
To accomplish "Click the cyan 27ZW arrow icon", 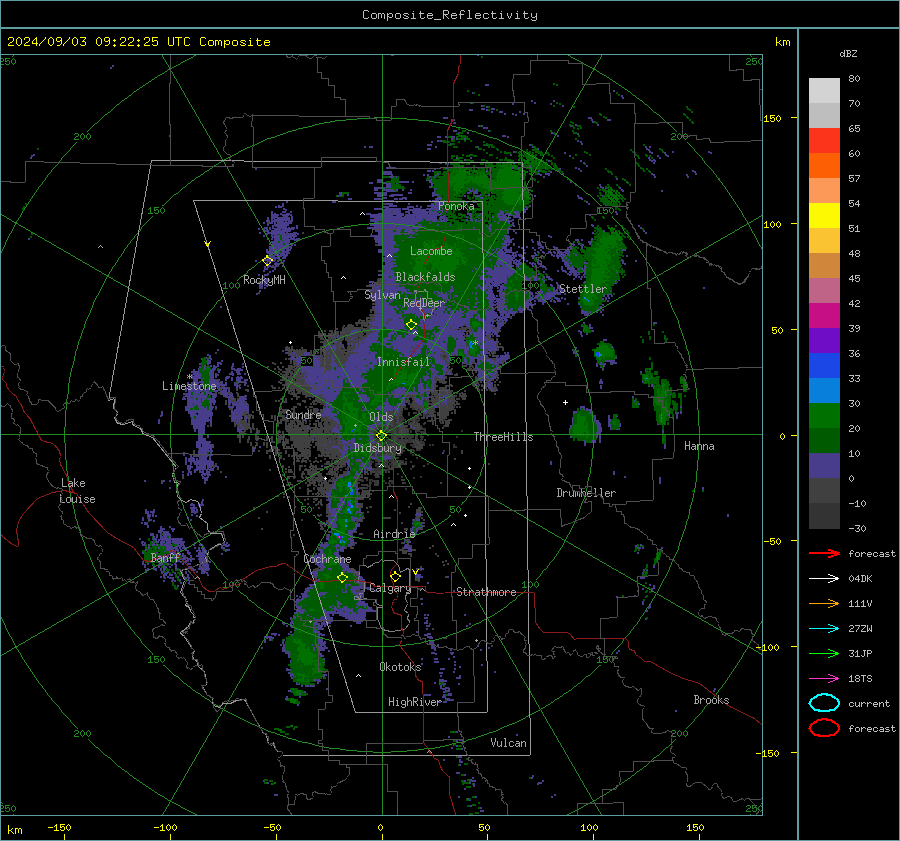I will [824, 629].
